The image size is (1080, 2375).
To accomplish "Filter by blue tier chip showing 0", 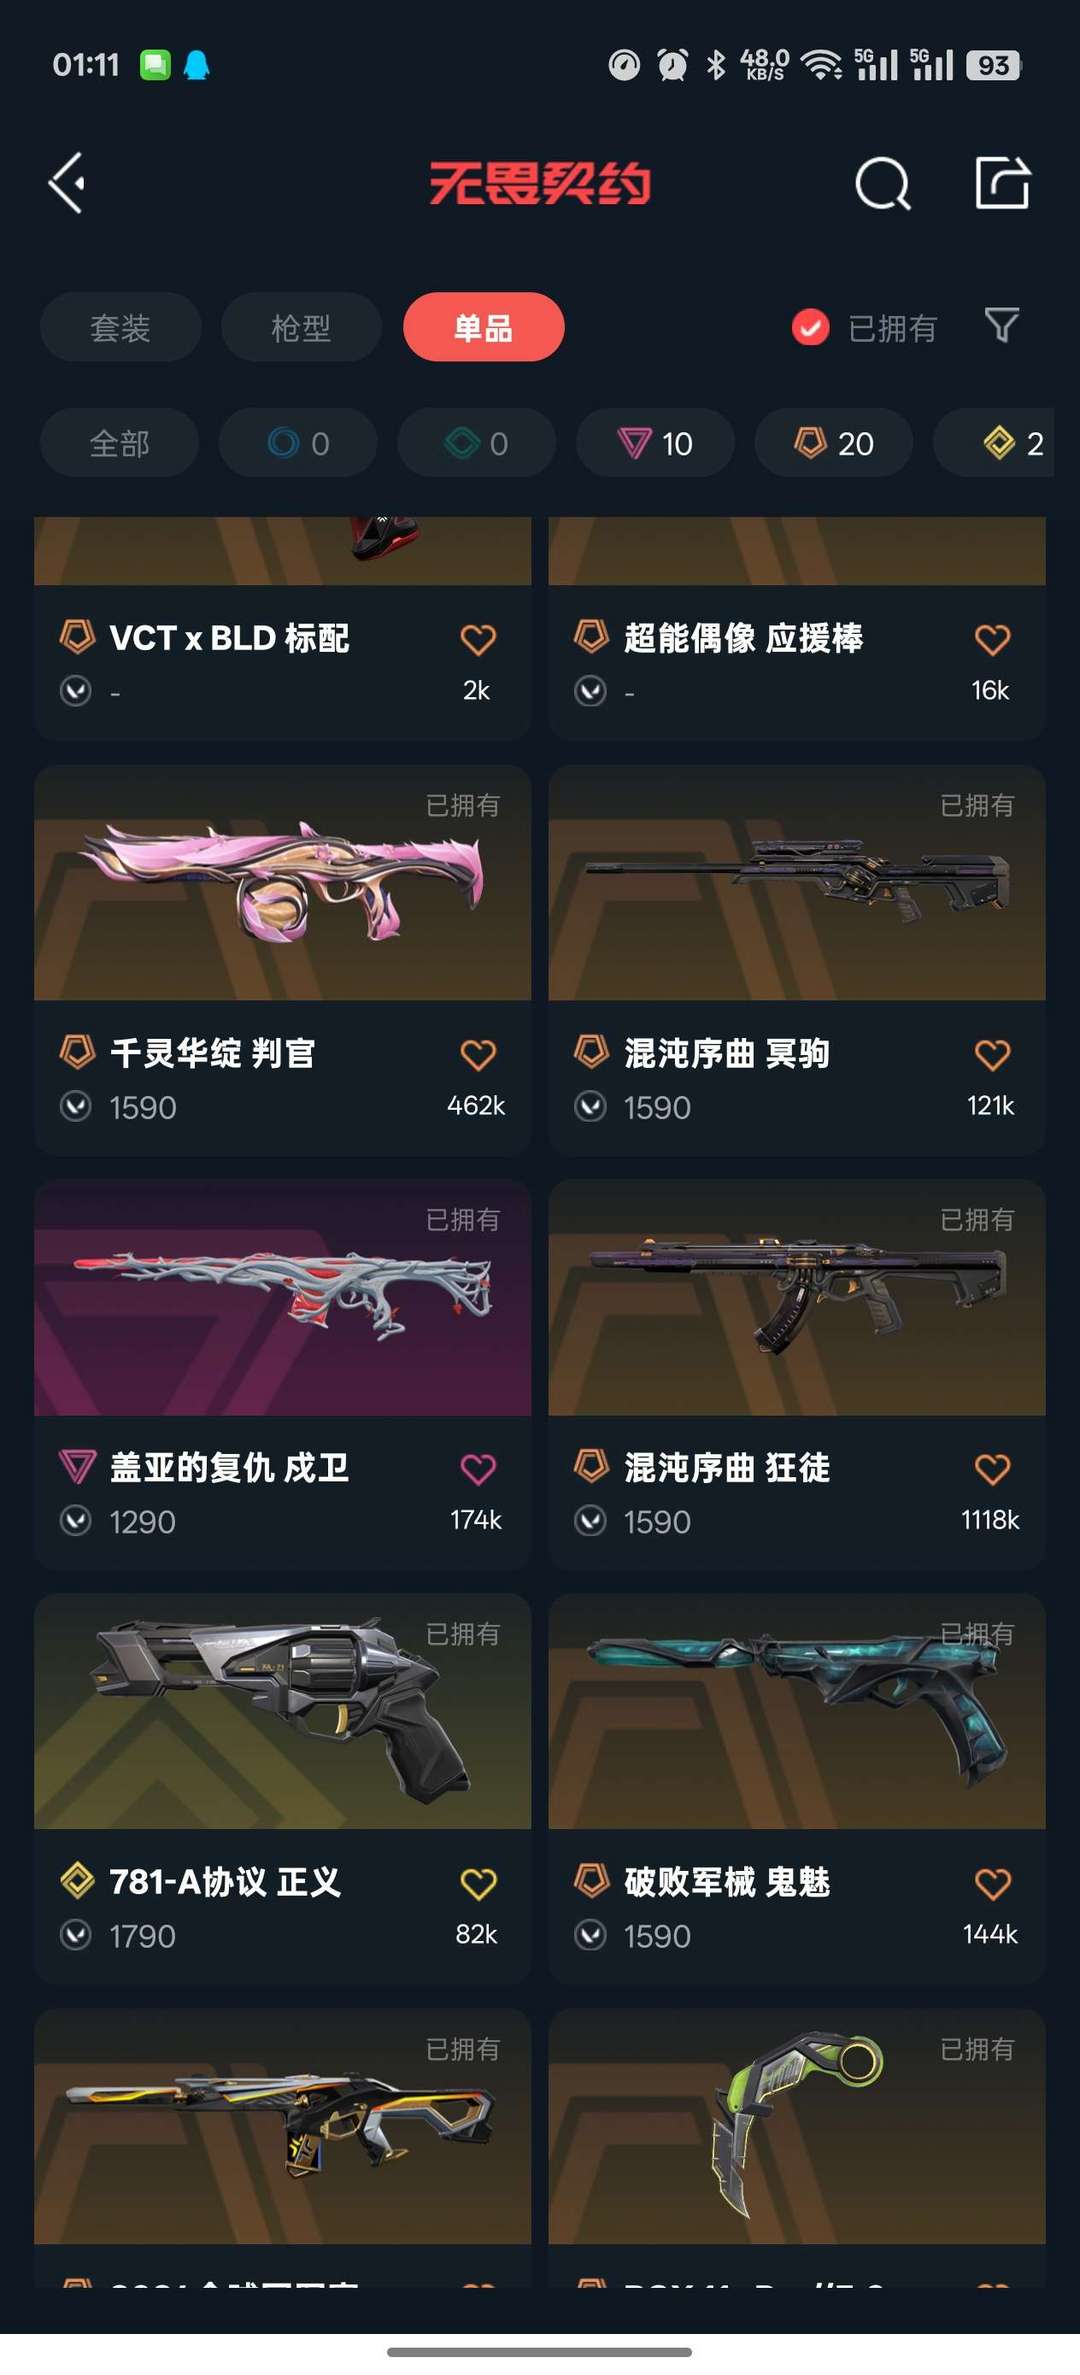I will tap(298, 443).
